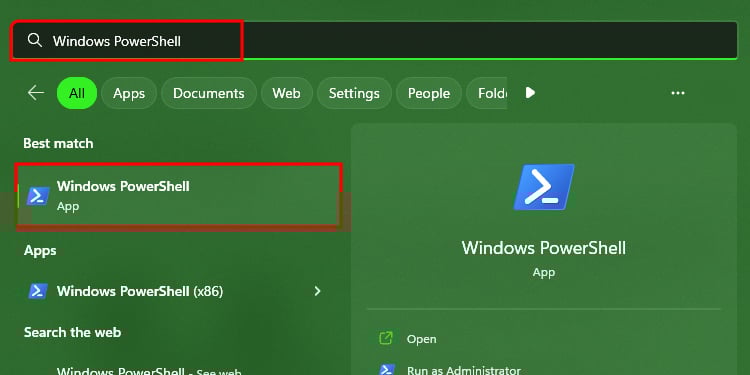Switch to the Web filter tab
This screenshot has width=750, height=375.
[x=287, y=93]
